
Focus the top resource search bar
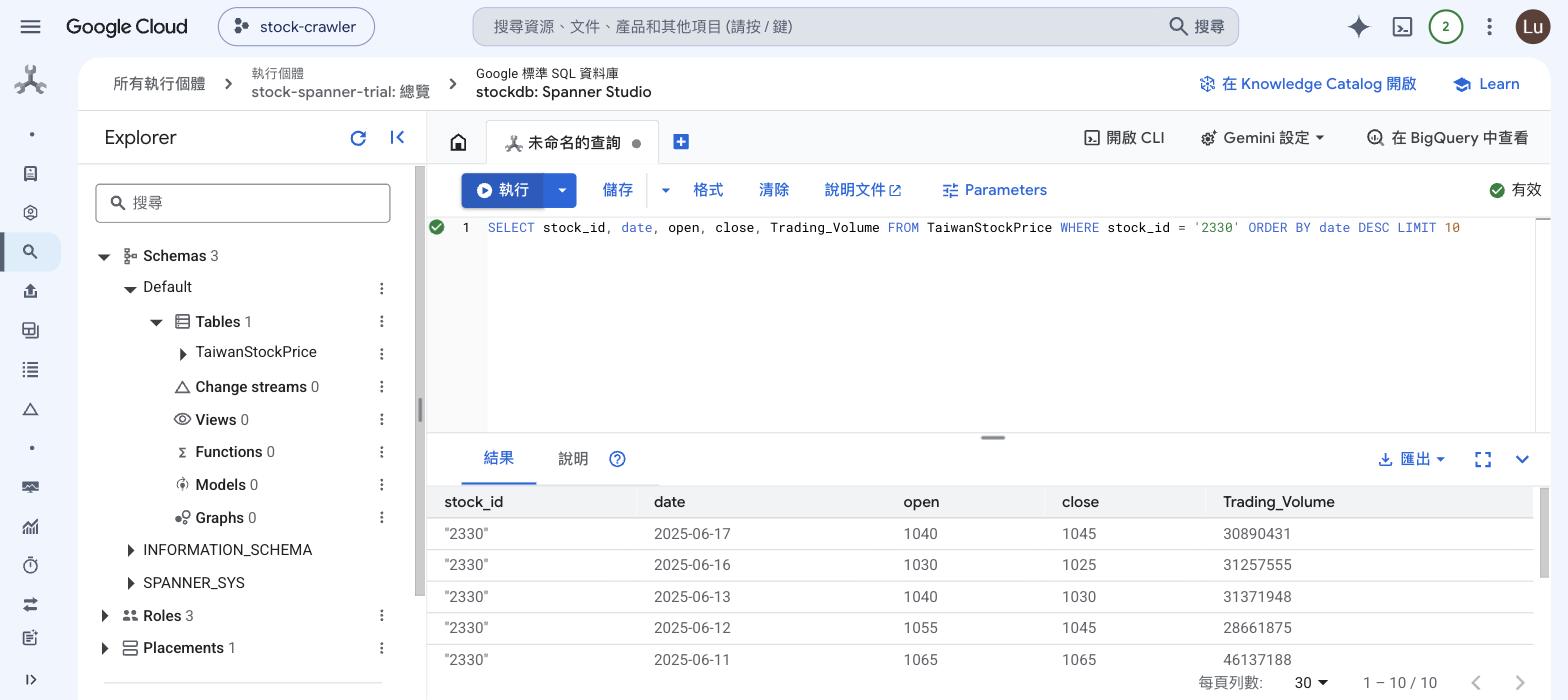855,27
